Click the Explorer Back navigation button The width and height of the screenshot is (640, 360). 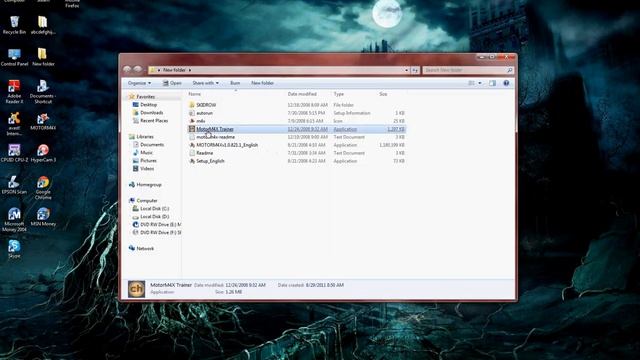(x=127, y=70)
